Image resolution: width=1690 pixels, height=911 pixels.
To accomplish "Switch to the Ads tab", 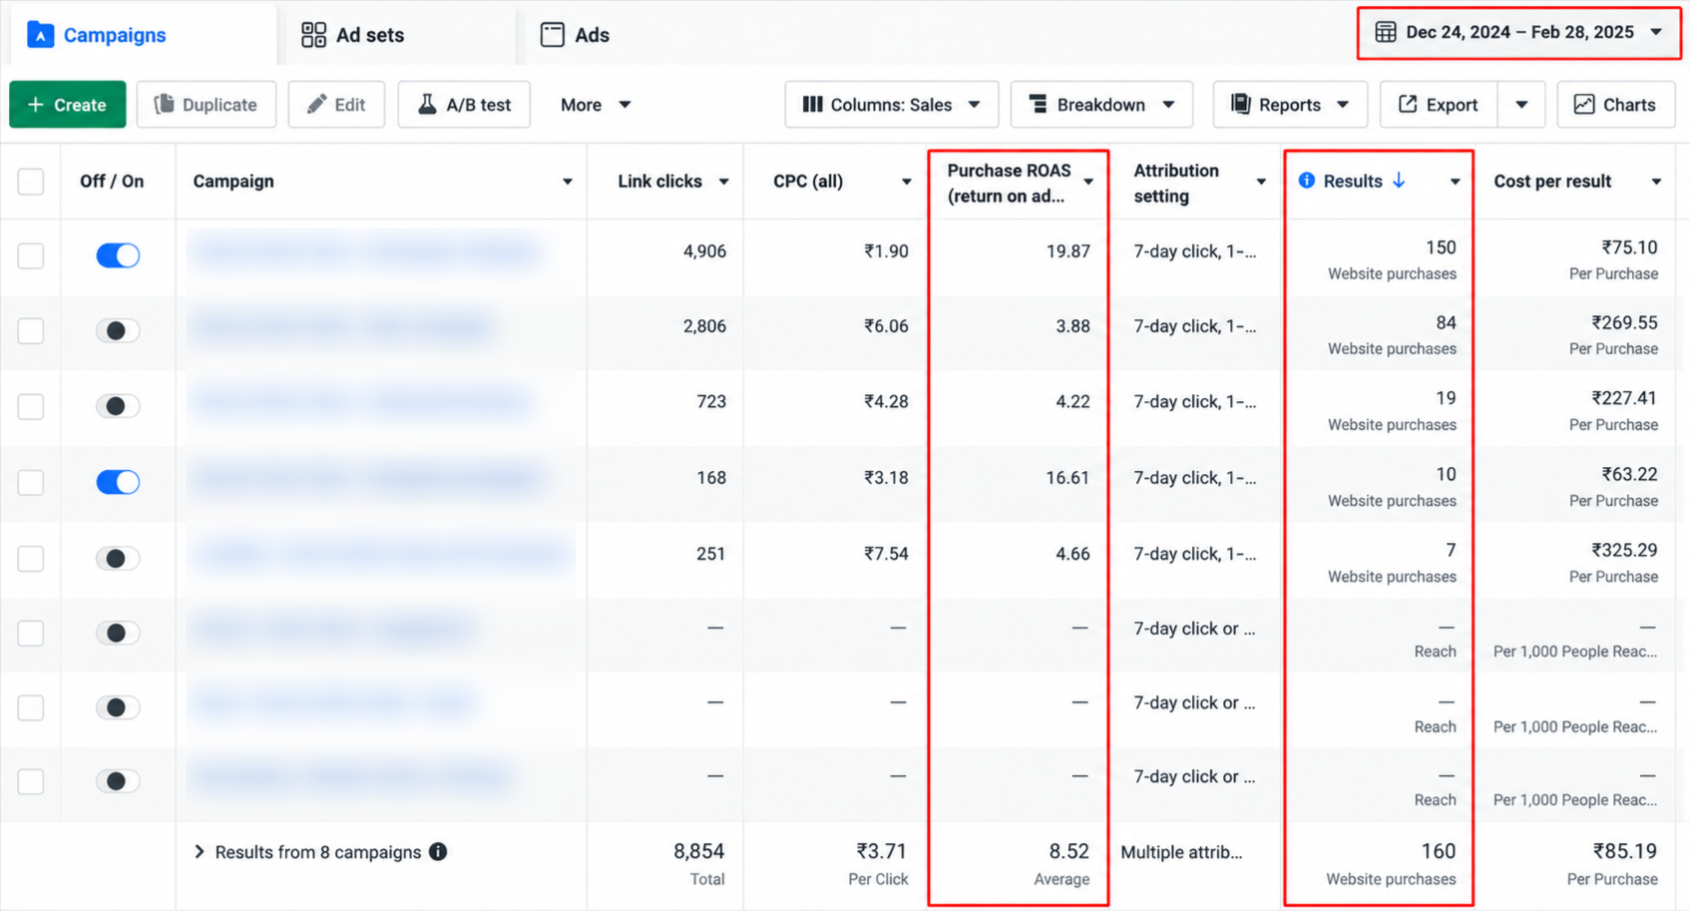I will (x=575, y=35).
